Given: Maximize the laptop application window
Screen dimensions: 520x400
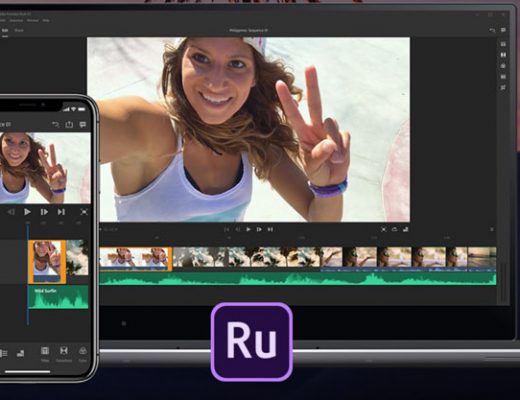Looking at the screenshot, I should [490, 15].
